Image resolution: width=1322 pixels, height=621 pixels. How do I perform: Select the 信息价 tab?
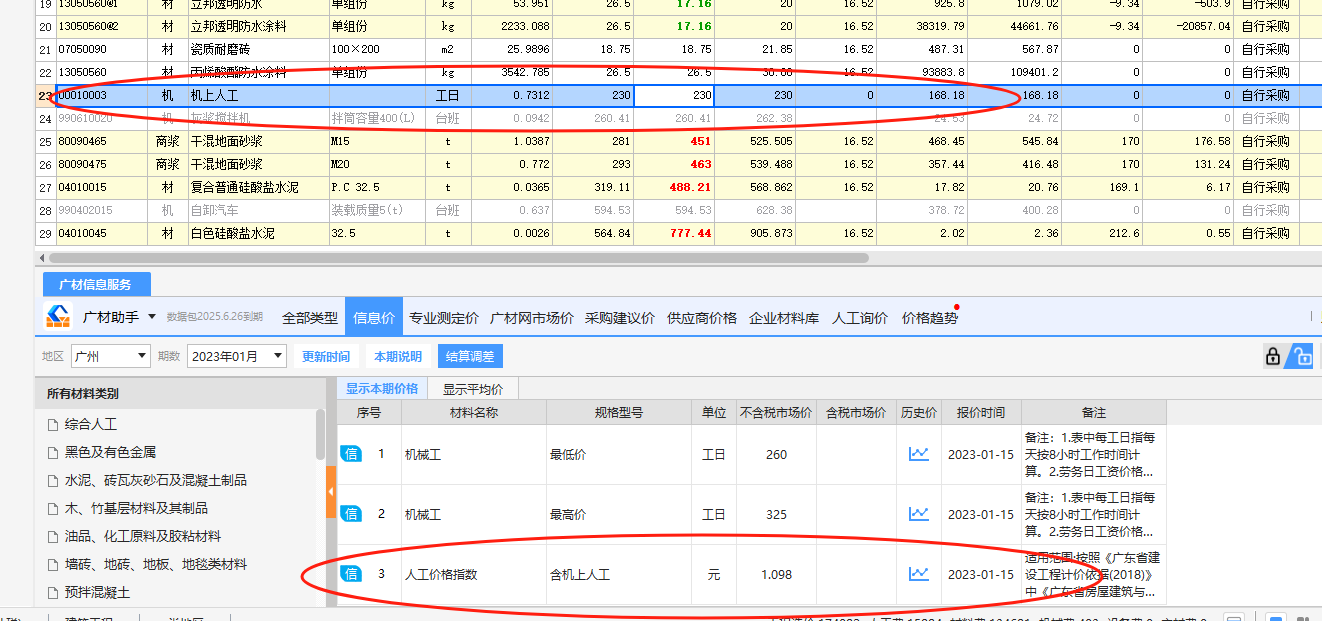click(373, 318)
